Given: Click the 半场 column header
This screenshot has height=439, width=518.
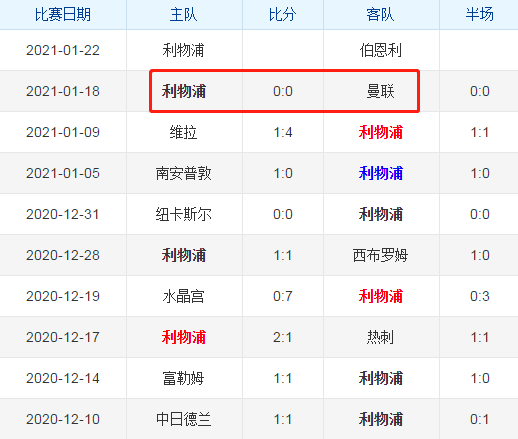Looking at the screenshot, I should (x=480, y=15).
